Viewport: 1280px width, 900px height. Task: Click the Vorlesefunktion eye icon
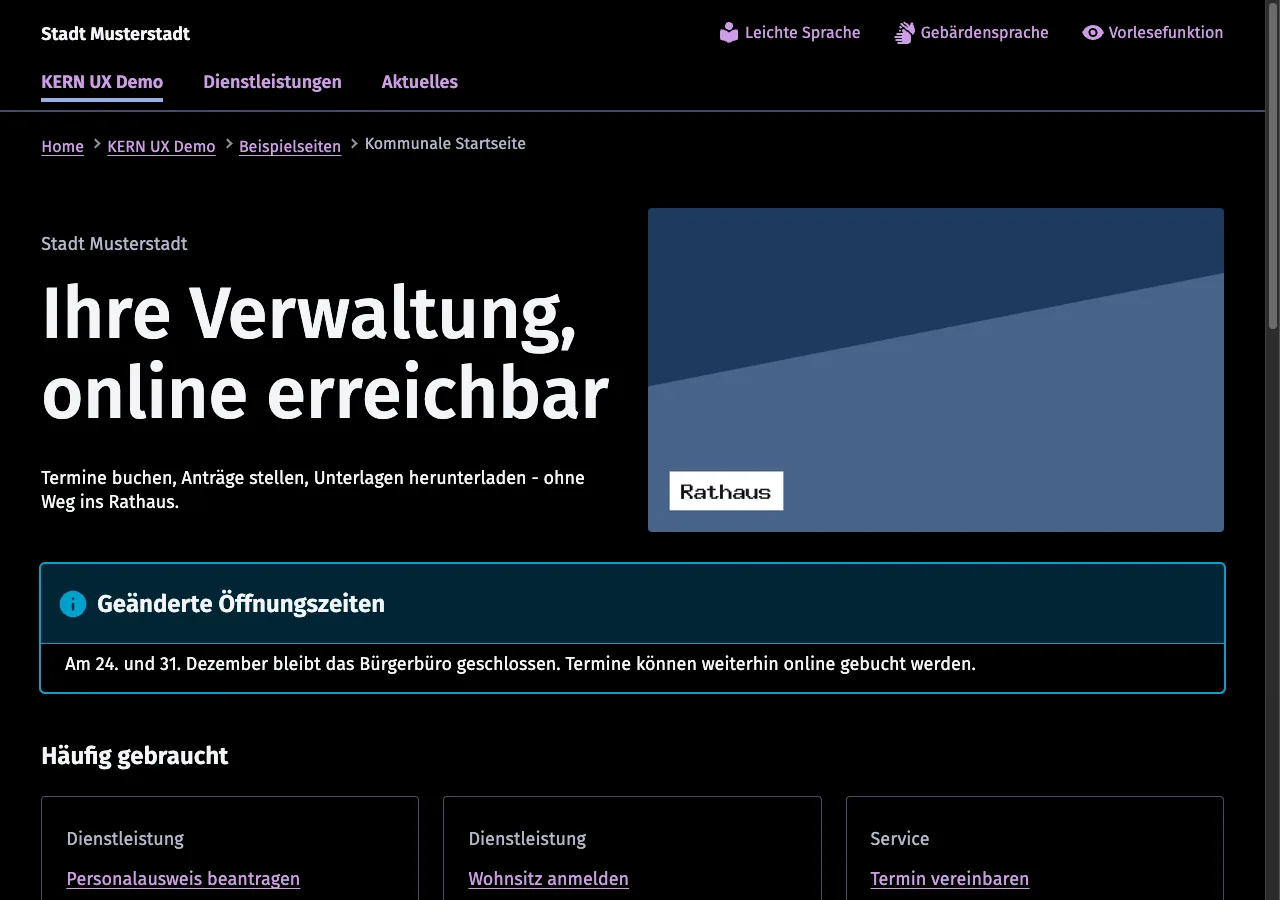coord(1093,33)
